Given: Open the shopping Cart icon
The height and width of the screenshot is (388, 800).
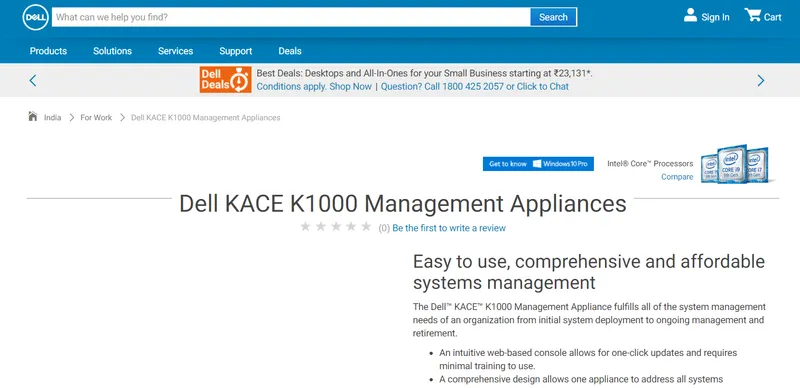Looking at the screenshot, I should [x=752, y=15].
